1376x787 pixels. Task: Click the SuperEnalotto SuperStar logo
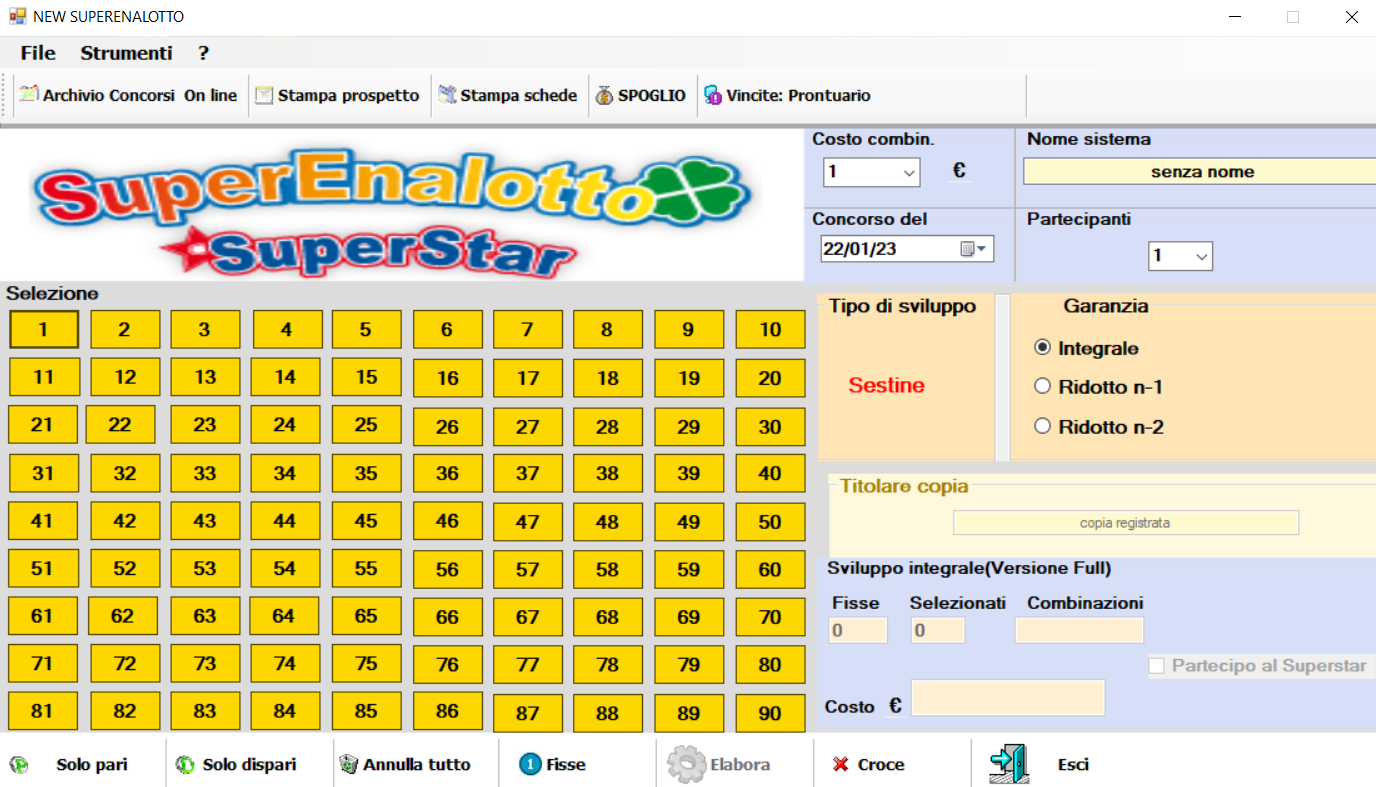click(395, 213)
